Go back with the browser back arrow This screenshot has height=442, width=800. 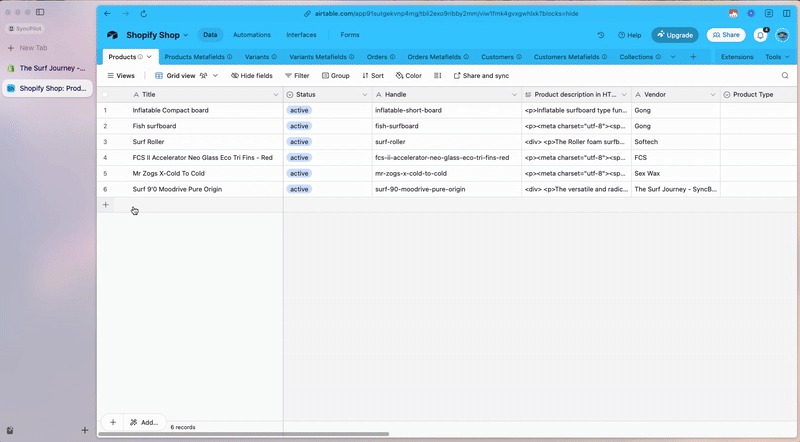point(107,14)
